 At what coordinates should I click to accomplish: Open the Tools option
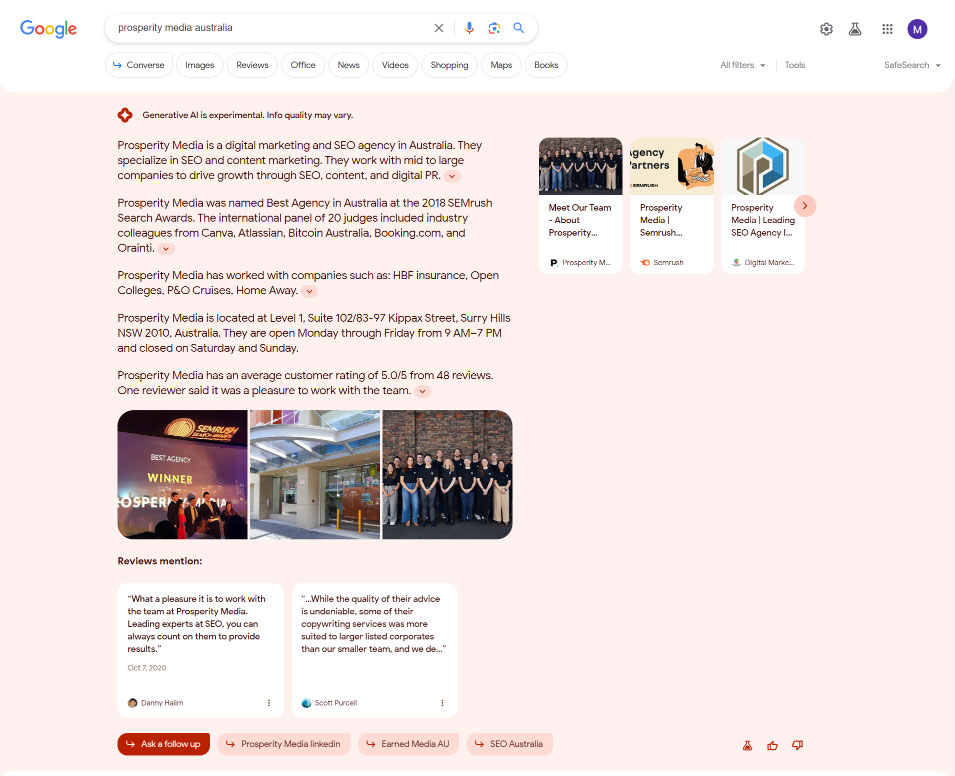tap(794, 65)
